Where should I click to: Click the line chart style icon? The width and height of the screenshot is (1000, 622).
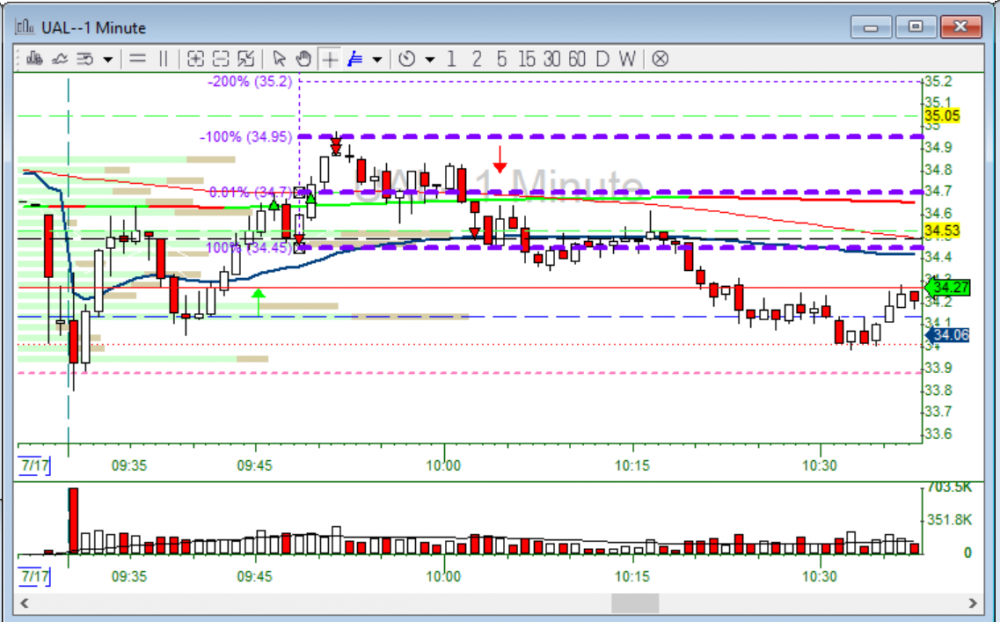pos(59,59)
